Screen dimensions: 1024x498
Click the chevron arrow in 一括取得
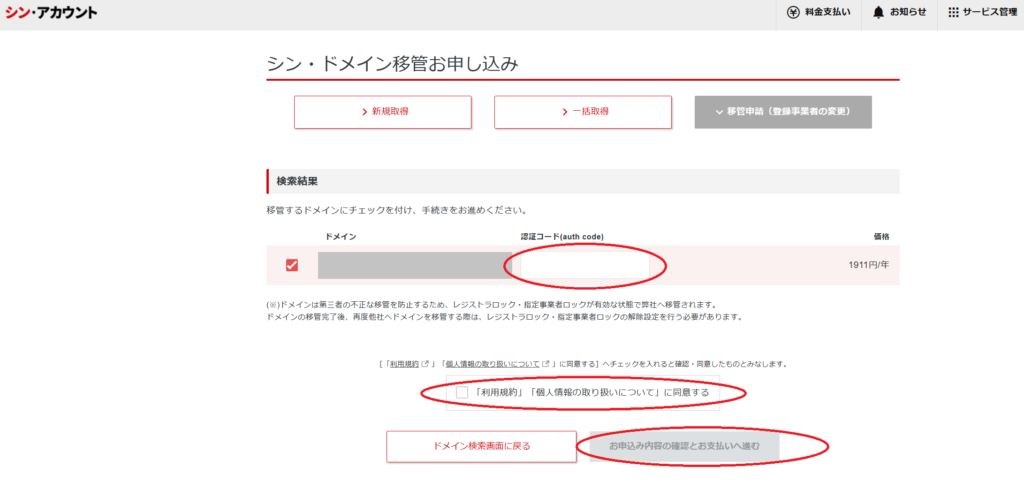point(564,112)
